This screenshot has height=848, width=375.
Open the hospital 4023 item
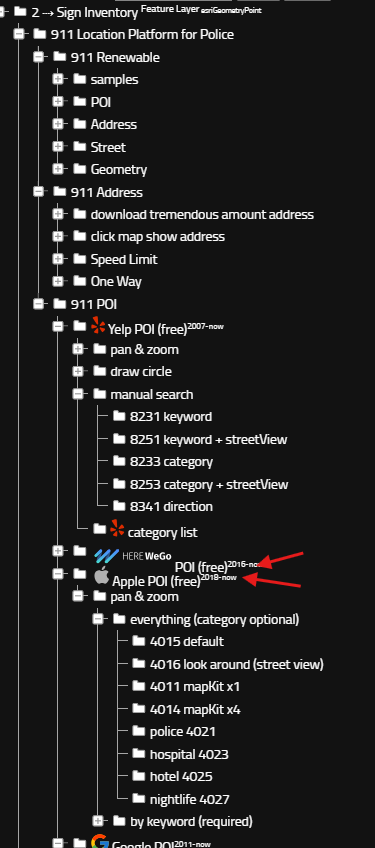pyautogui.click(x=189, y=754)
